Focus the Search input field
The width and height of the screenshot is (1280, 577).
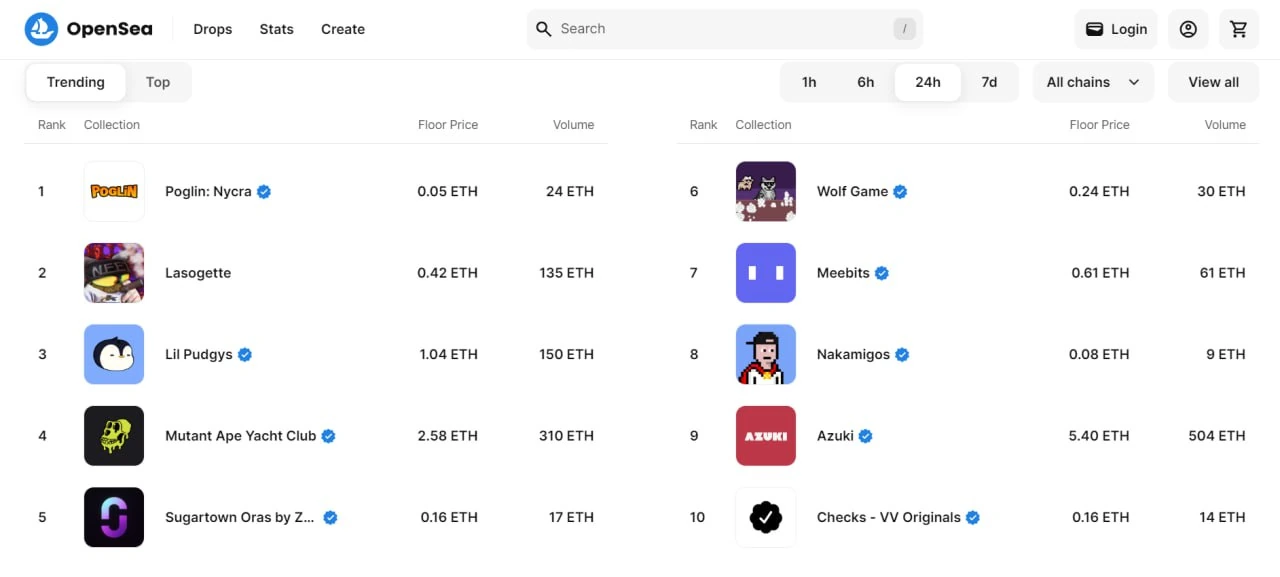point(724,29)
